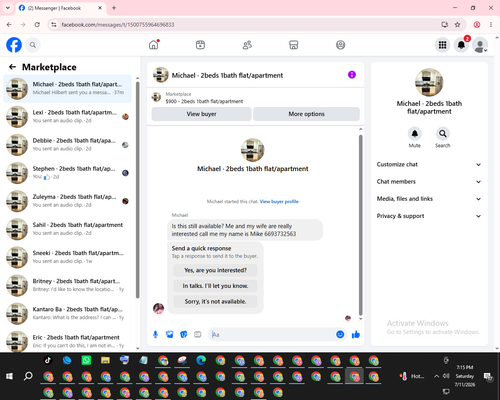This screenshot has width=500, height=400.
Task: Send quick response 'Sorry, it's not available.'
Action: tap(215, 301)
